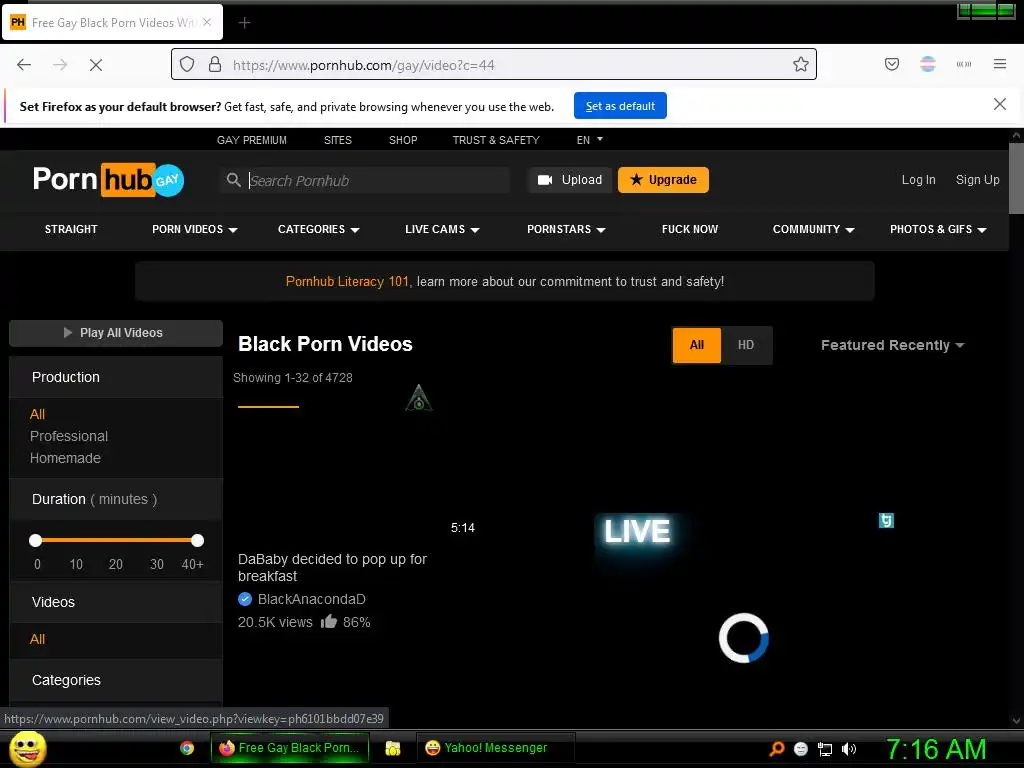Click the verified checkmark beside BlackAnacondaD
The width and height of the screenshot is (1024, 768).
point(245,599)
